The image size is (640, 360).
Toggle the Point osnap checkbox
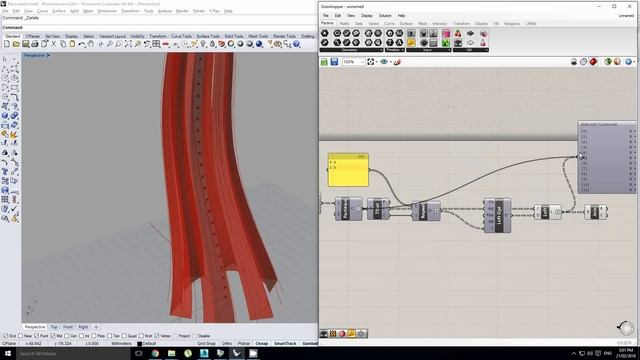pos(36,336)
